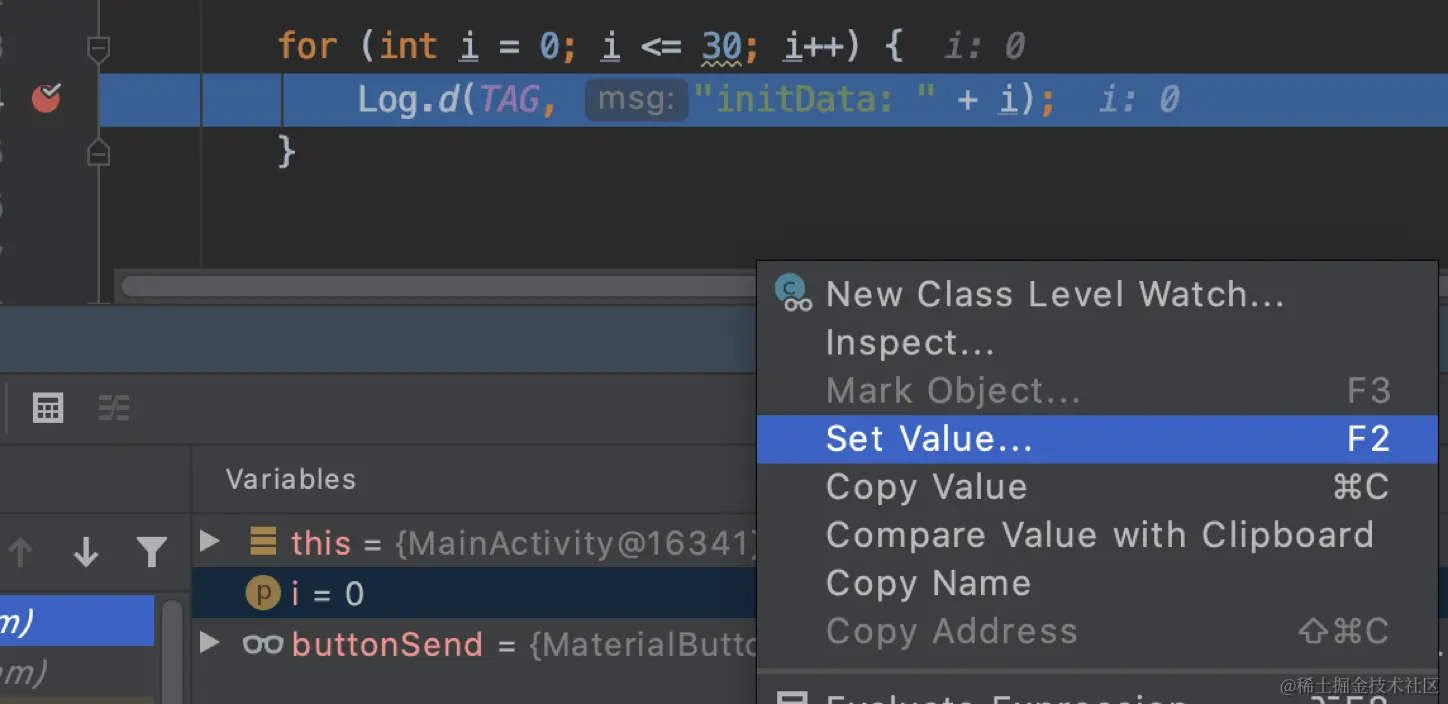Go to the previous frame with up arrow

21,551
